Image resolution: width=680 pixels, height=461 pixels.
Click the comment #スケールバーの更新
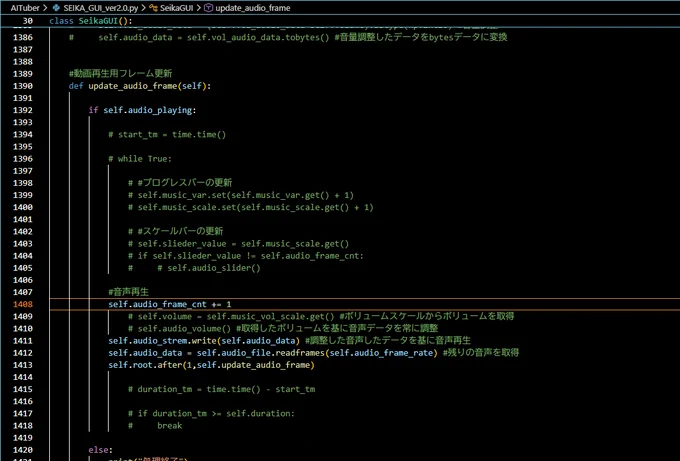(175, 231)
